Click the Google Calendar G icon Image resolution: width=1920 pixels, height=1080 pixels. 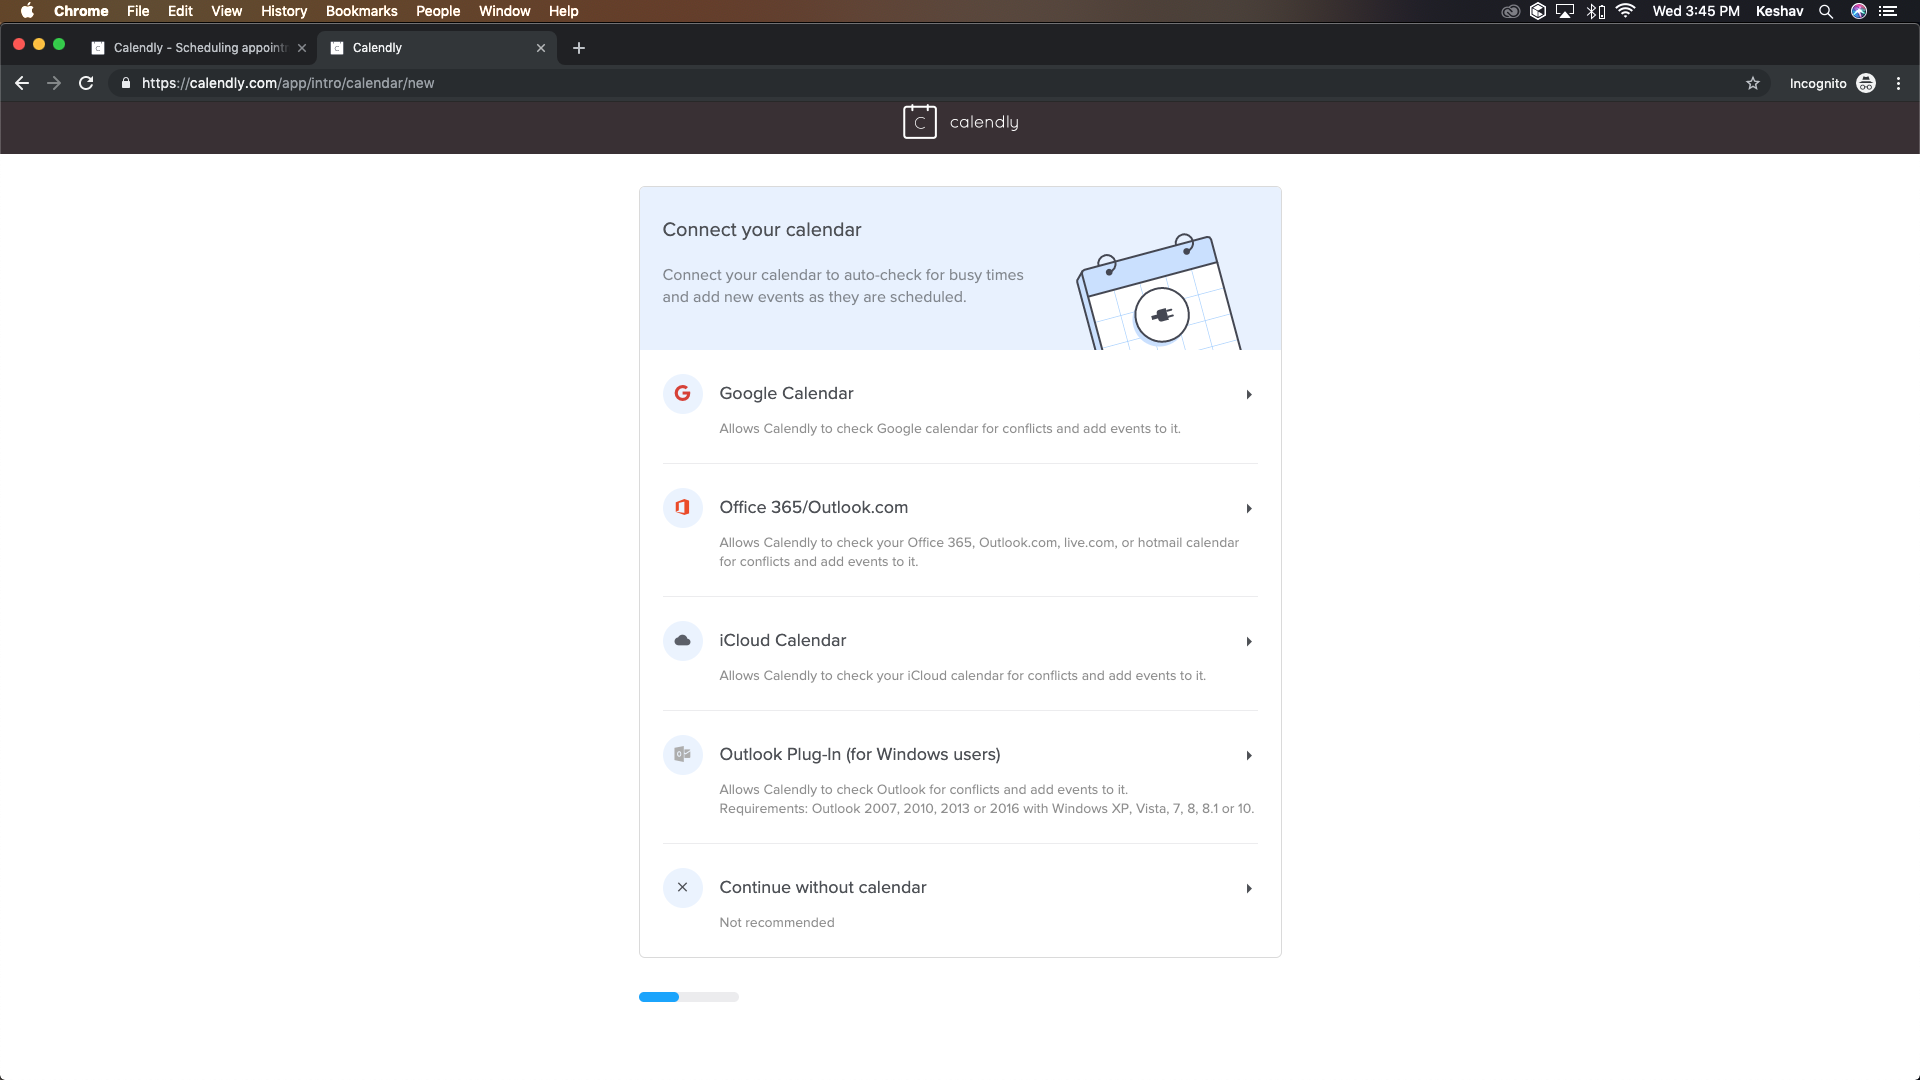(682, 393)
